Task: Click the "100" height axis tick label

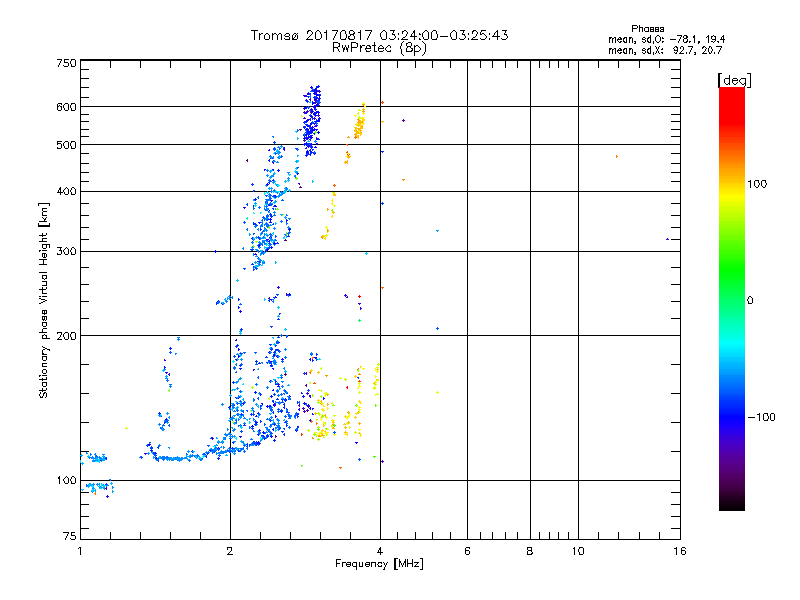Action: tap(66, 481)
